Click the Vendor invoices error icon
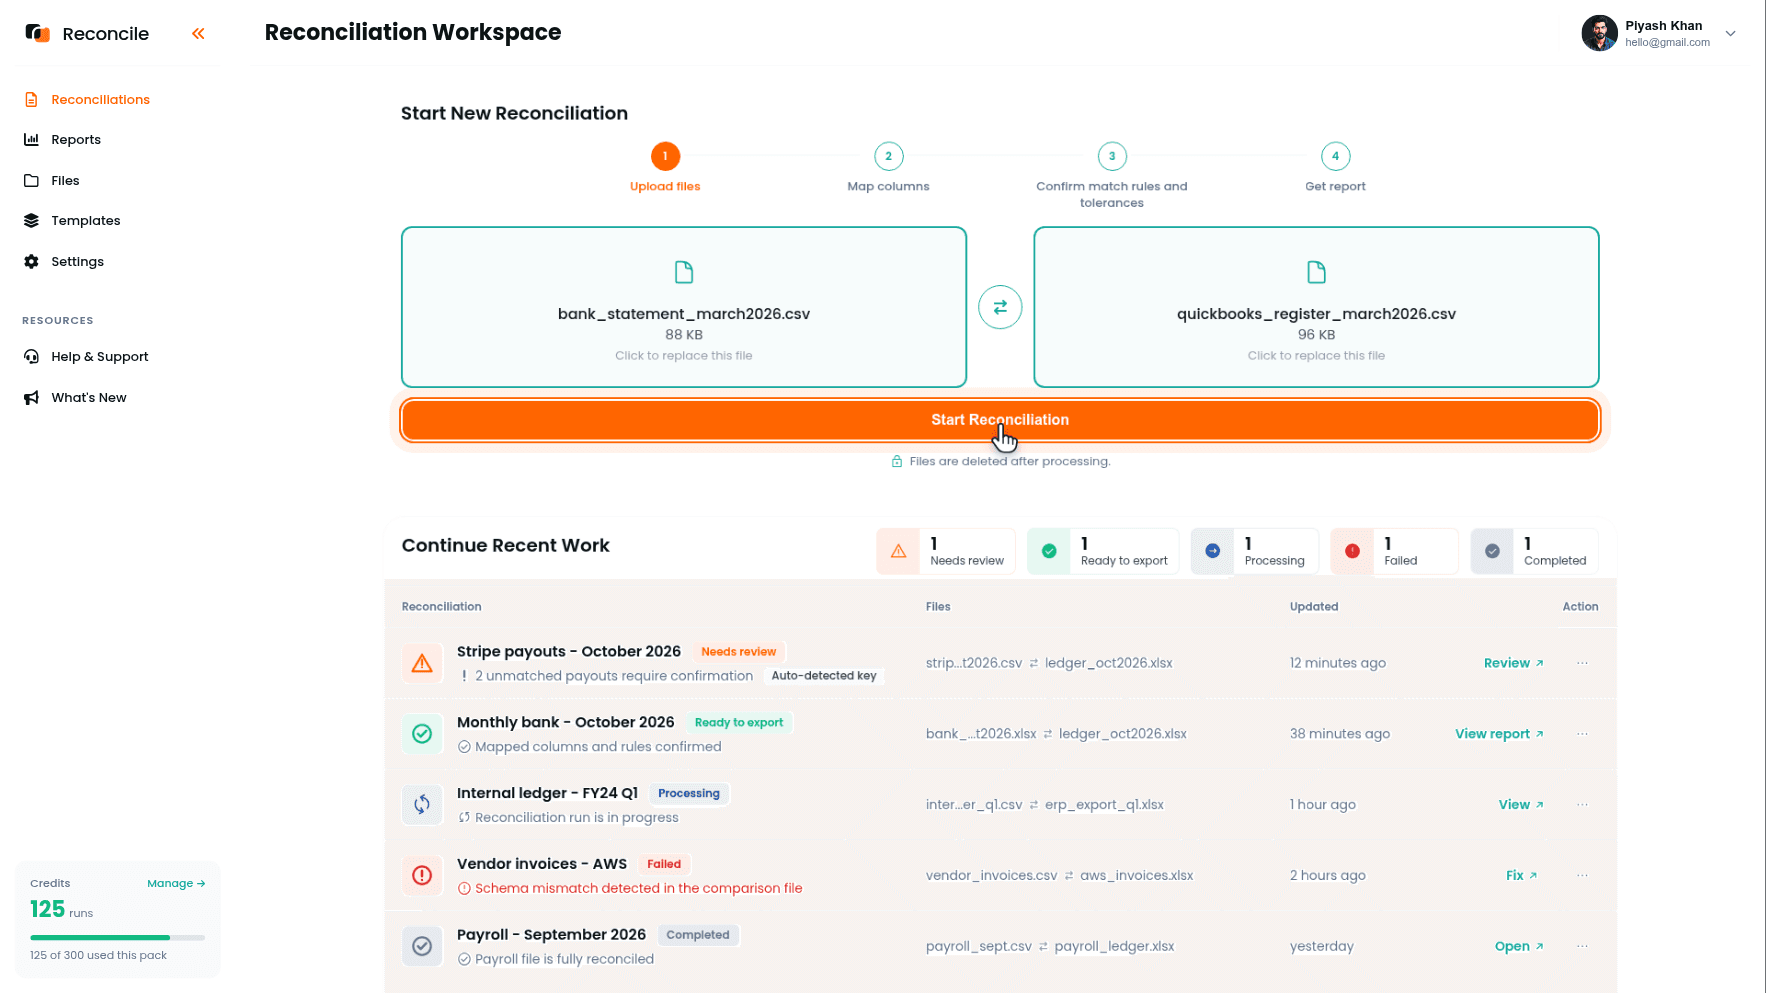 pyautogui.click(x=422, y=875)
